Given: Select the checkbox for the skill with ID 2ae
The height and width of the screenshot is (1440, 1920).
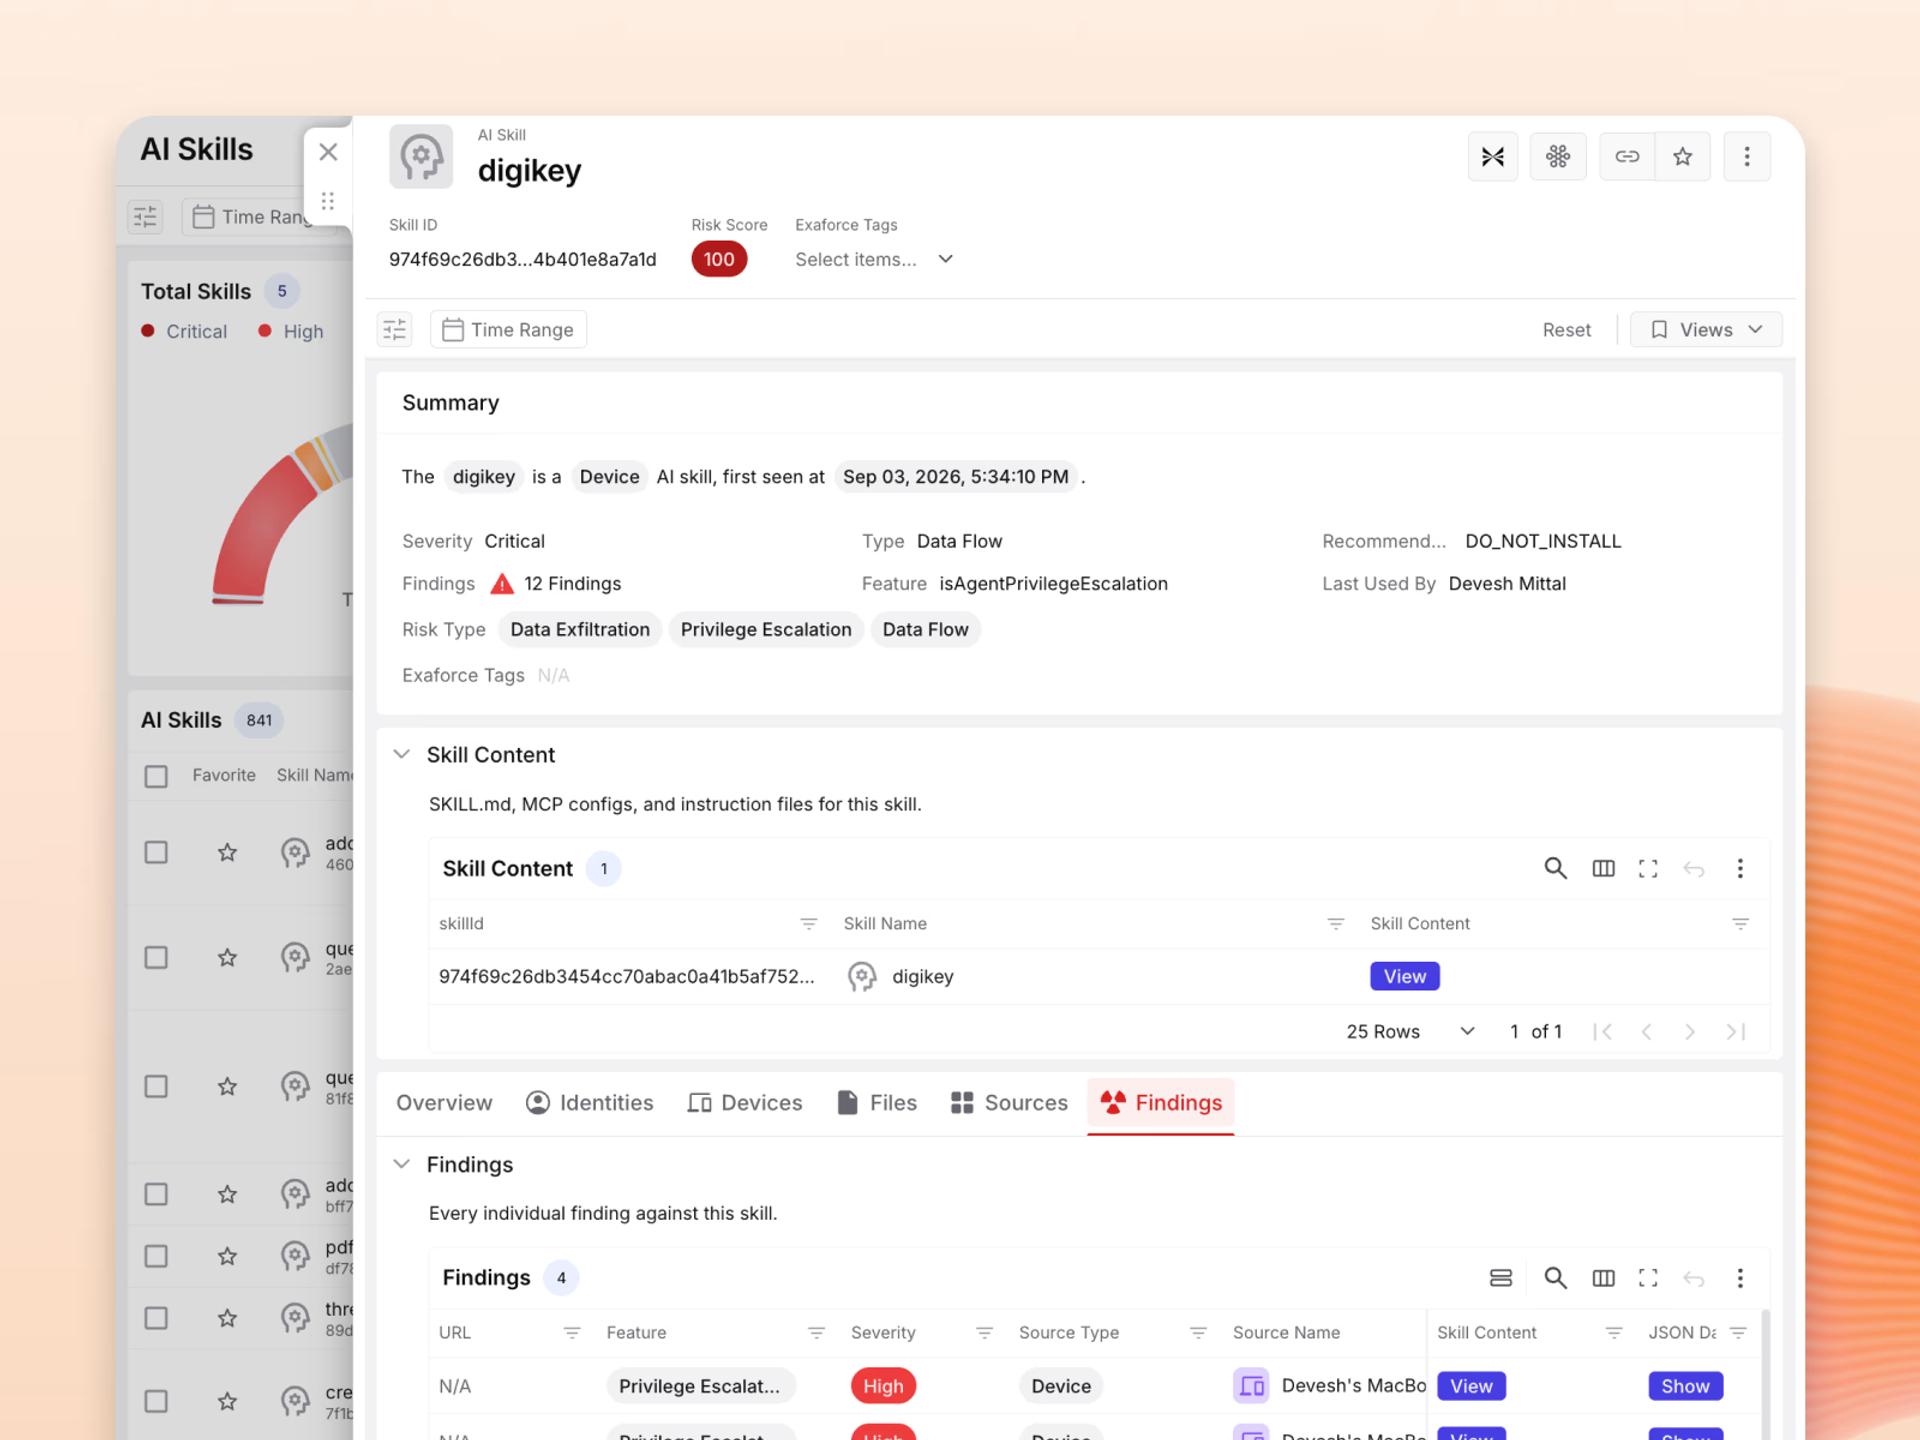Looking at the screenshot, I should coord(156,958).
